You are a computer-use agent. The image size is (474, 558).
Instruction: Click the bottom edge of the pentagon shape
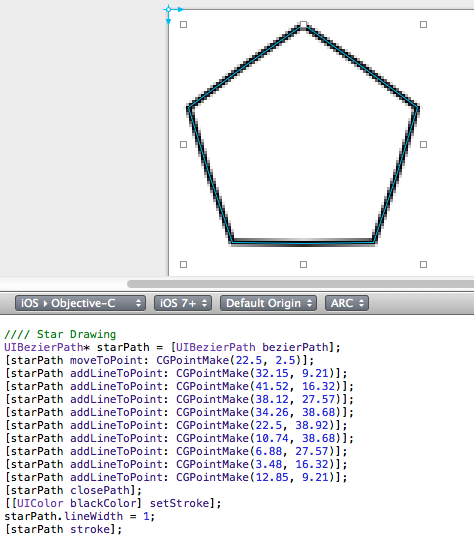point(303,242)
